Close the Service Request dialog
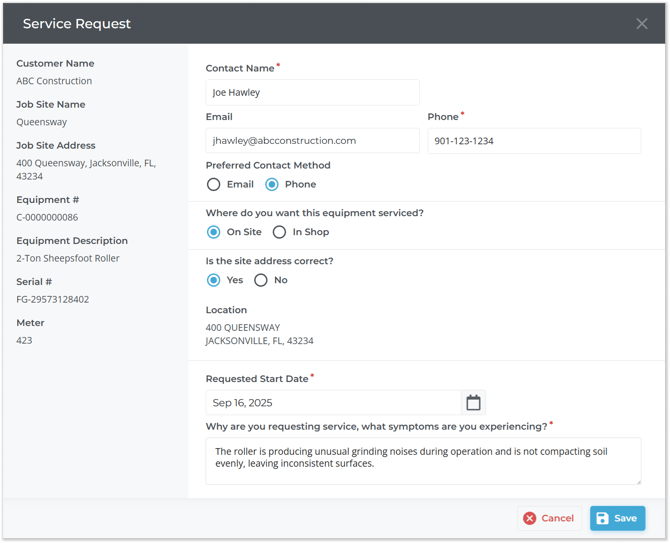The width and height of the screenshot is (670, 543). coord(641,23)
